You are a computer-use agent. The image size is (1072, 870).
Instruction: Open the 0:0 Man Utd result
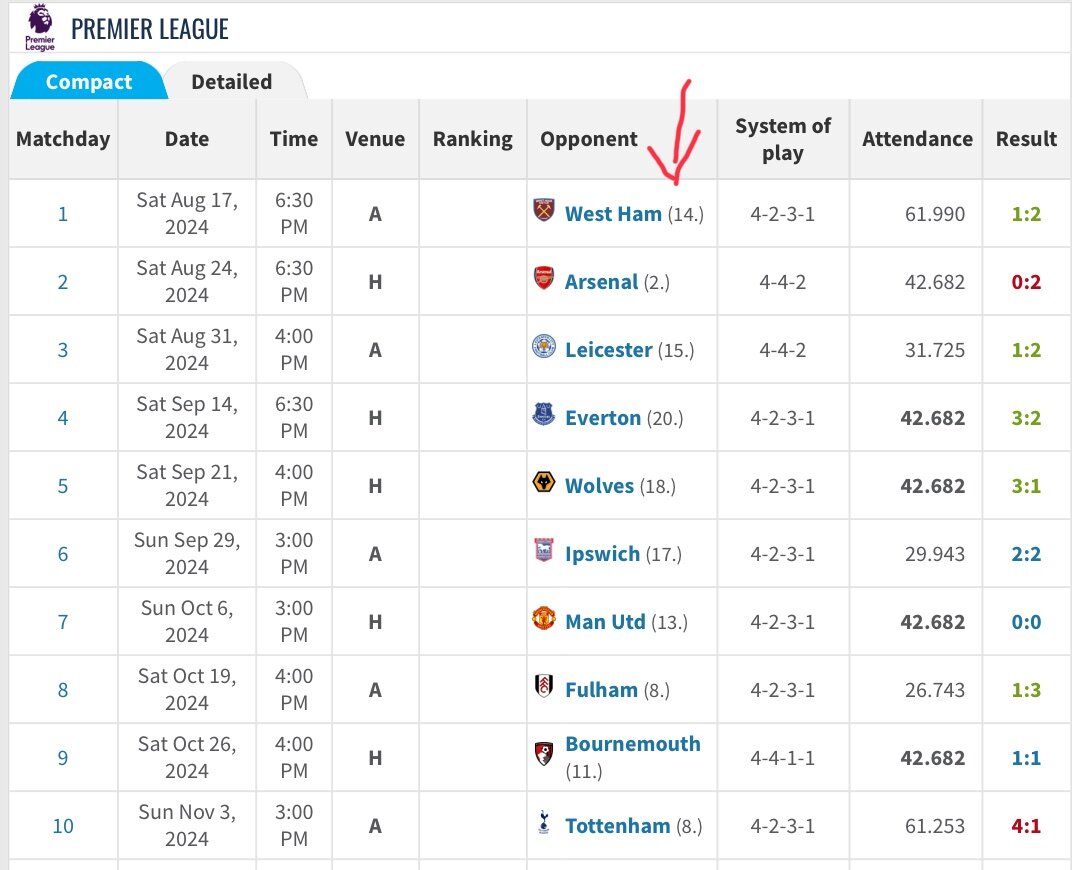(x=1026, y=622)
